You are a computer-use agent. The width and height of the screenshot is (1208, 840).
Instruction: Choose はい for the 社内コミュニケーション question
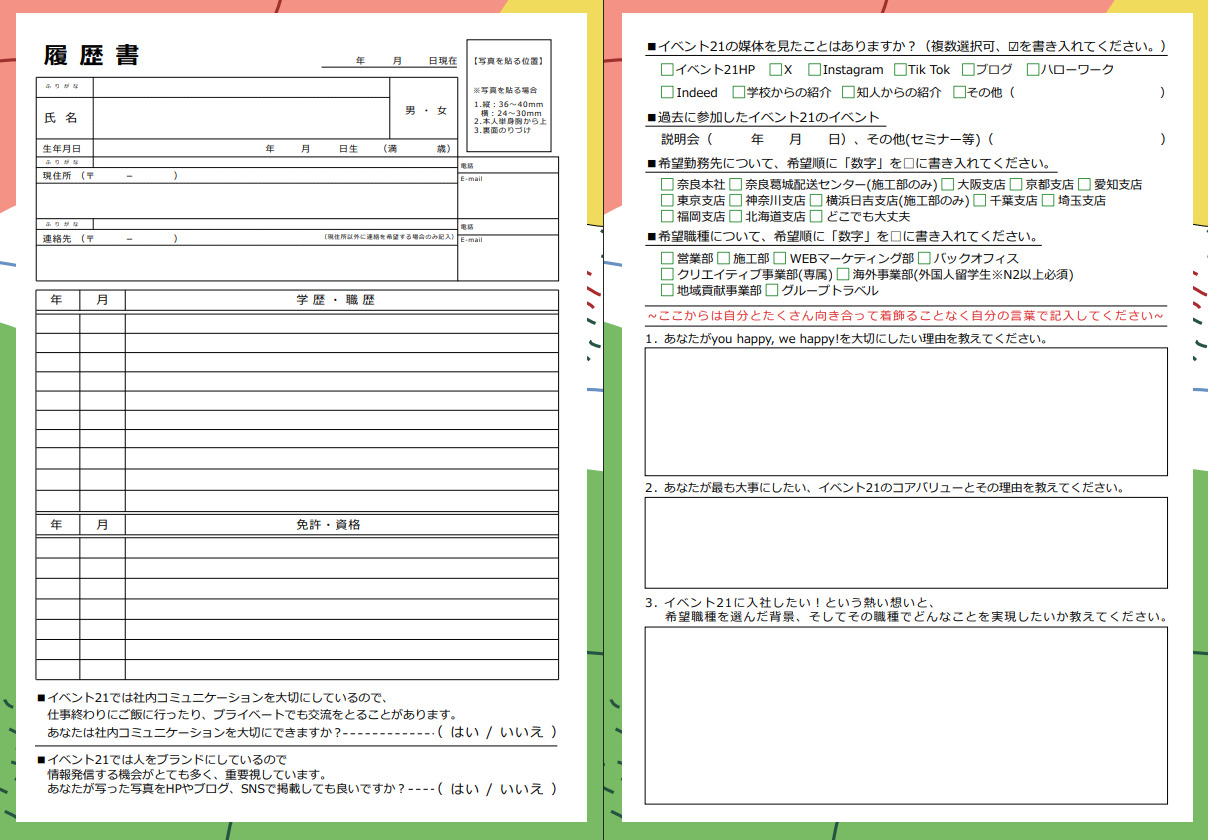(x=465, y=732)
